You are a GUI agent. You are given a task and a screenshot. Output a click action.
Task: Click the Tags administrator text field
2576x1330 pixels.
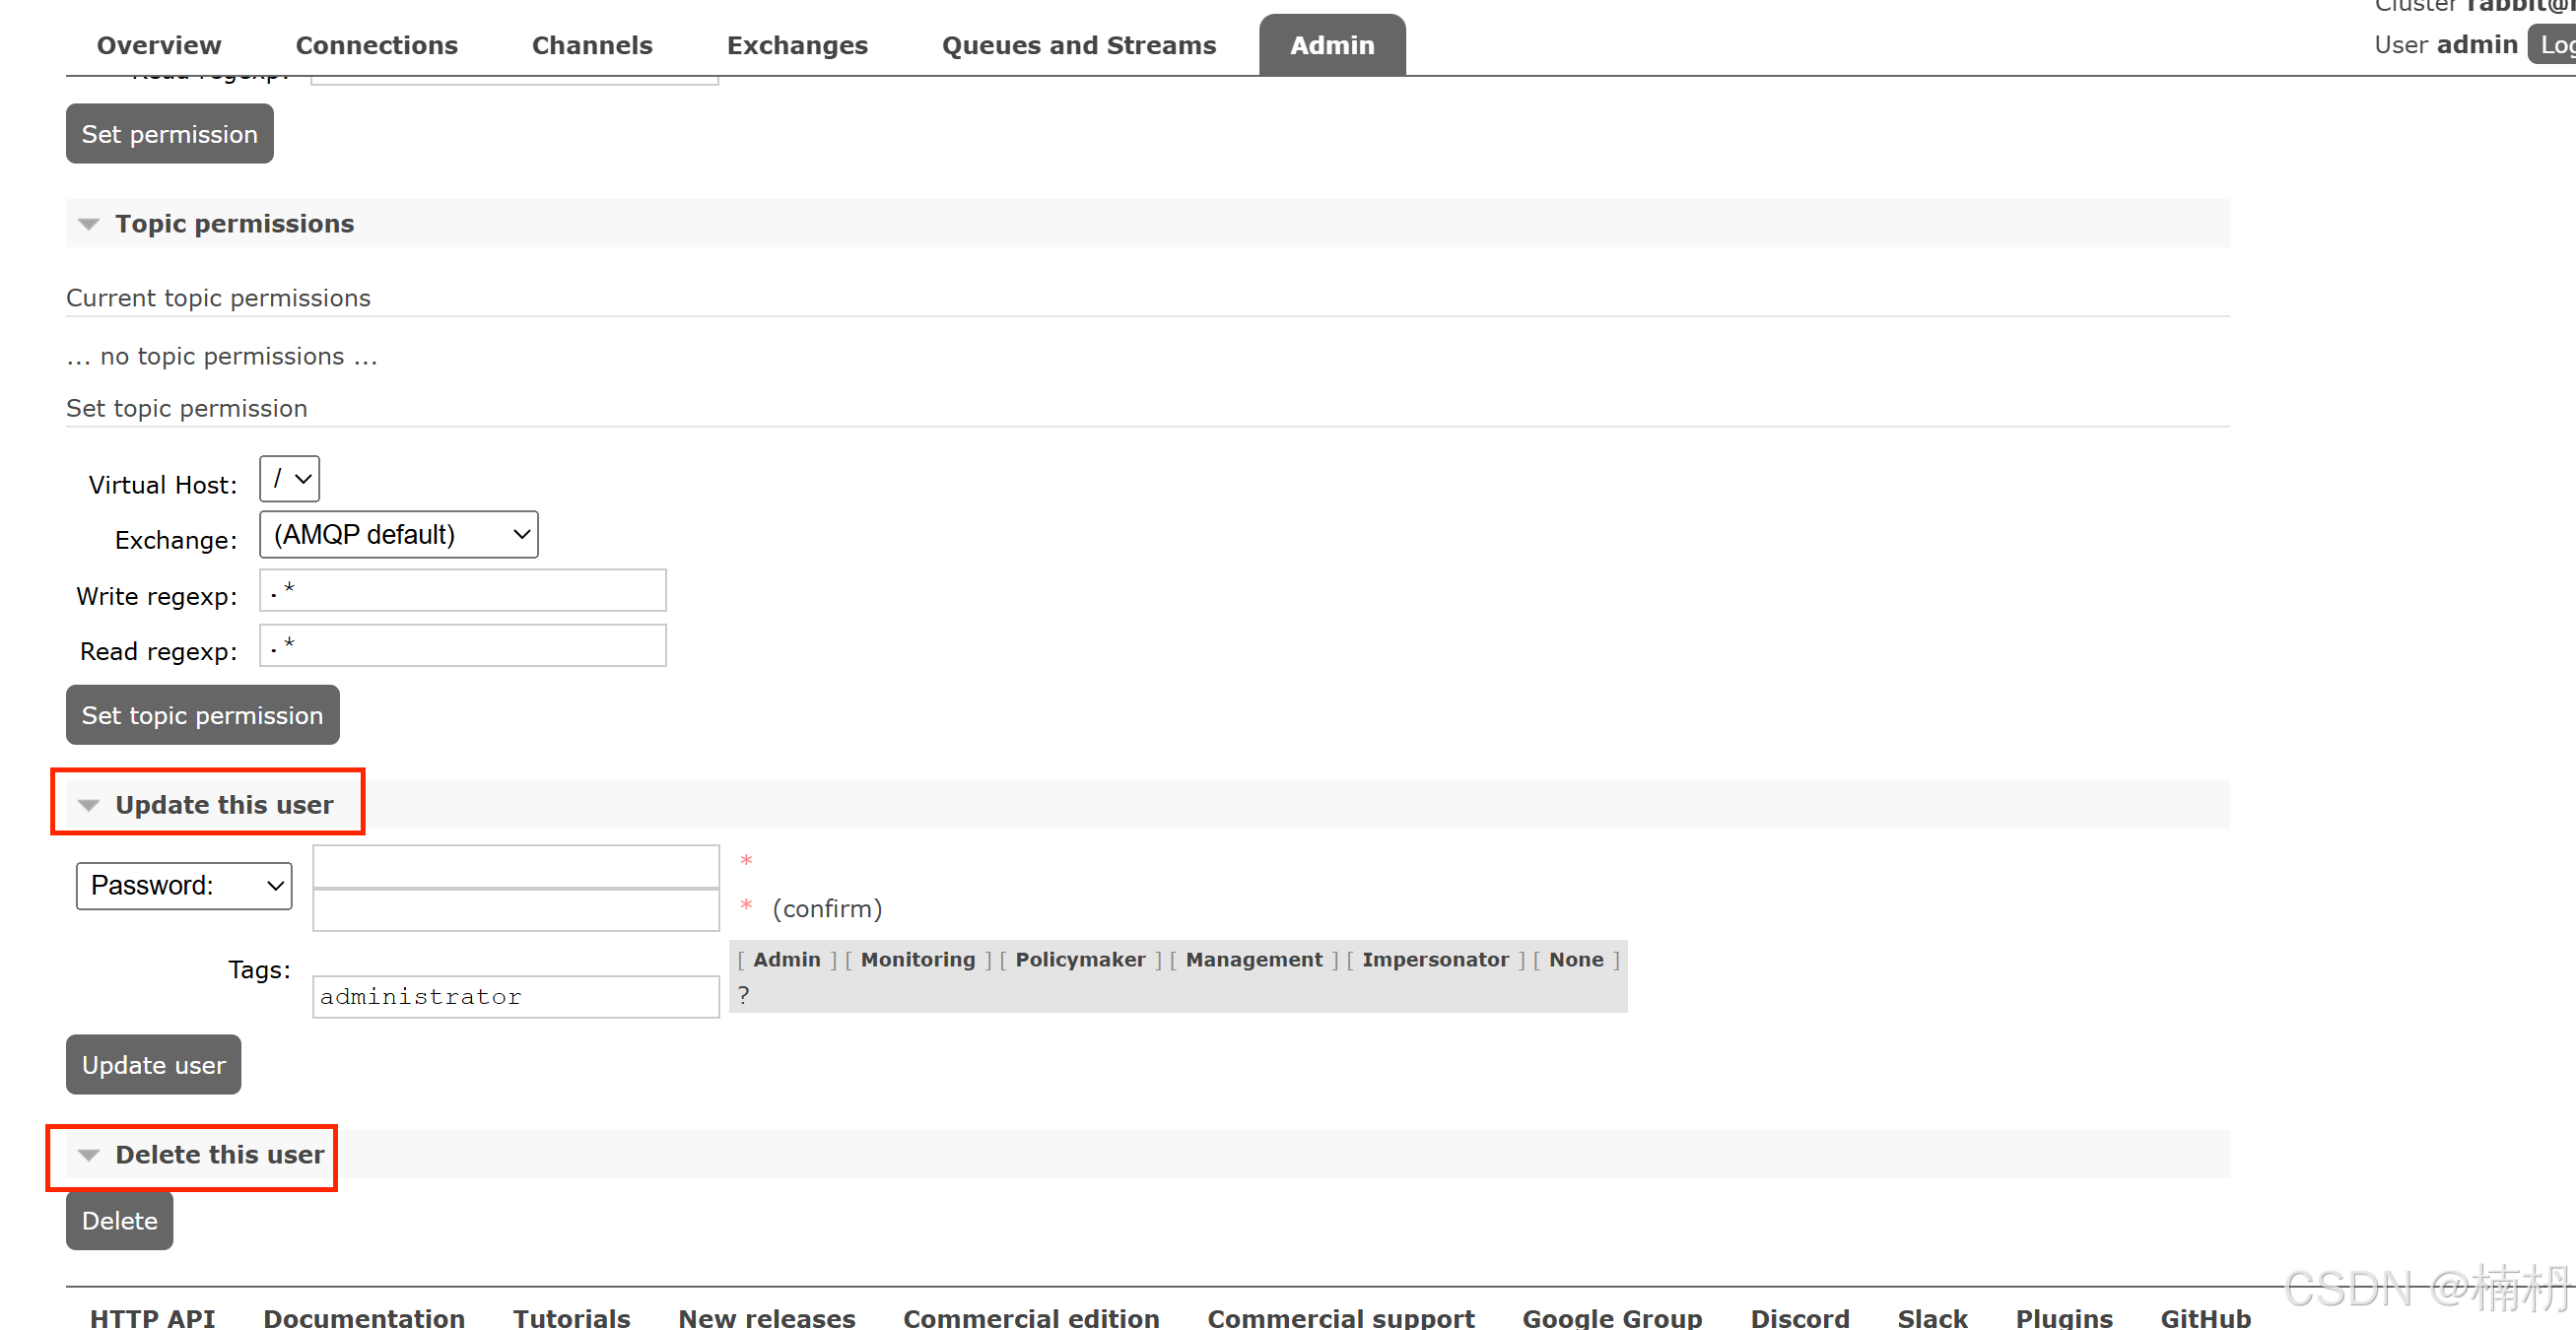tap(515, 997)
